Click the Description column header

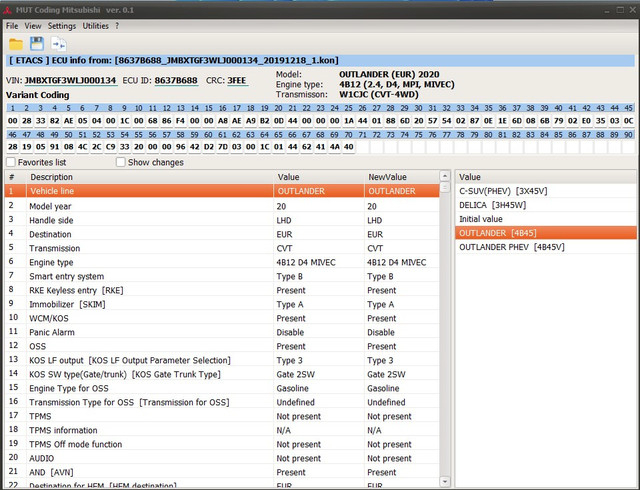click(x=52, y=177)
